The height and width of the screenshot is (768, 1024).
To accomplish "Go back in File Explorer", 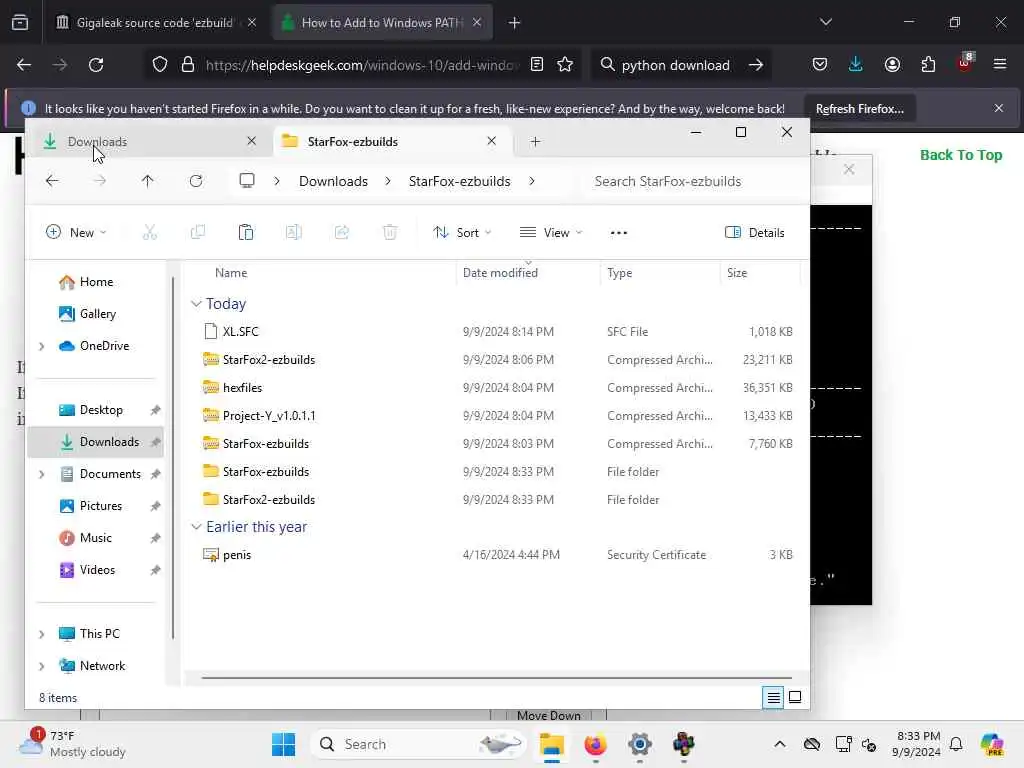I will [52, 181].
